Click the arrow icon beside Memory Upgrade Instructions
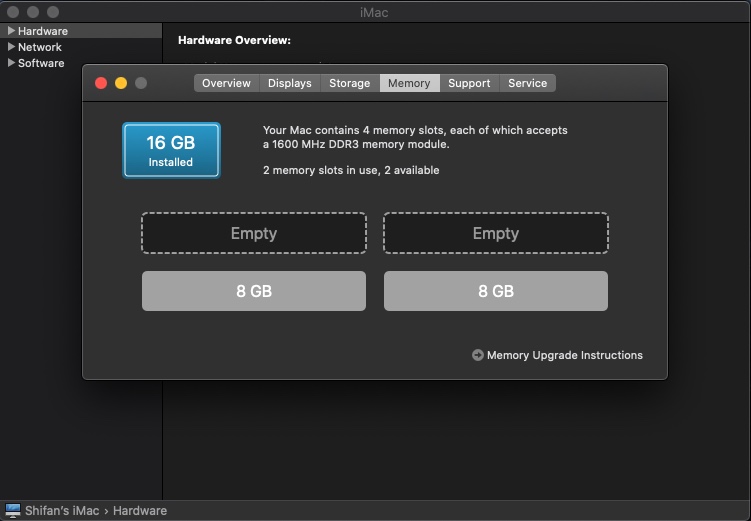Viewport: 751px width, 521px height. pyautogui.click(x=478, y=355)
